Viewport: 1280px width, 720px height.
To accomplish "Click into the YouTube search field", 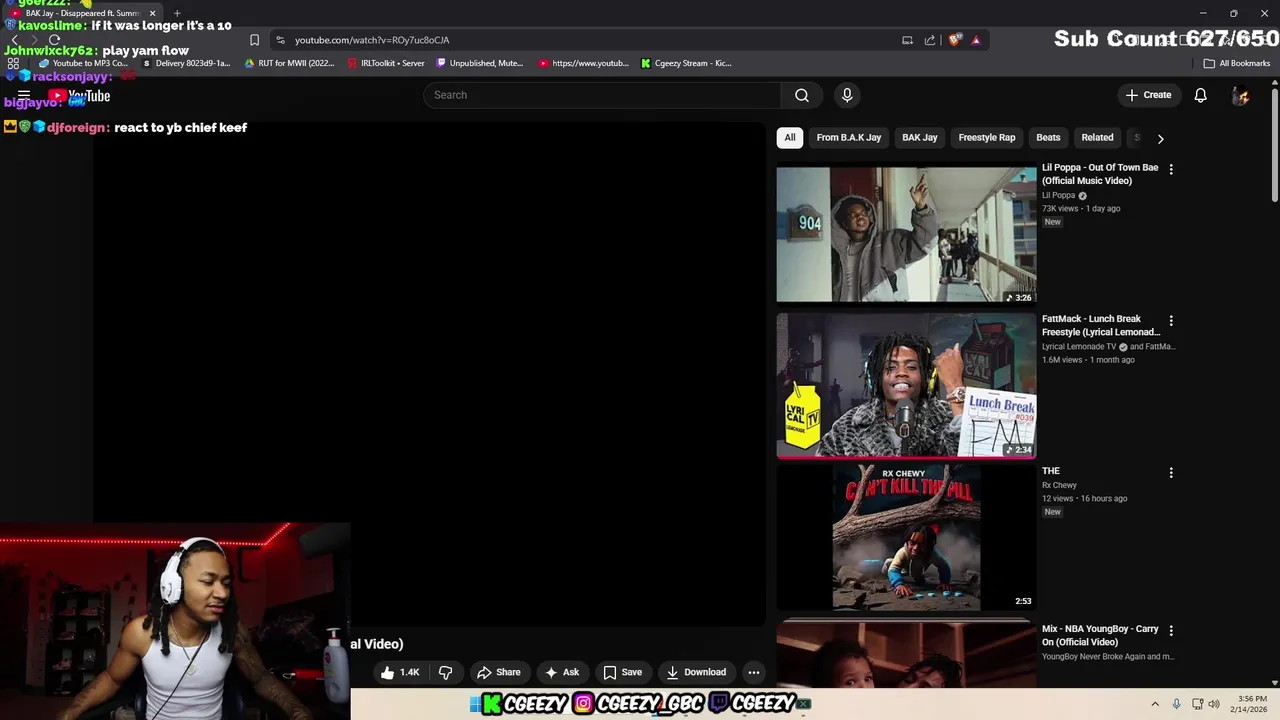I will click(x=602, y=95).
